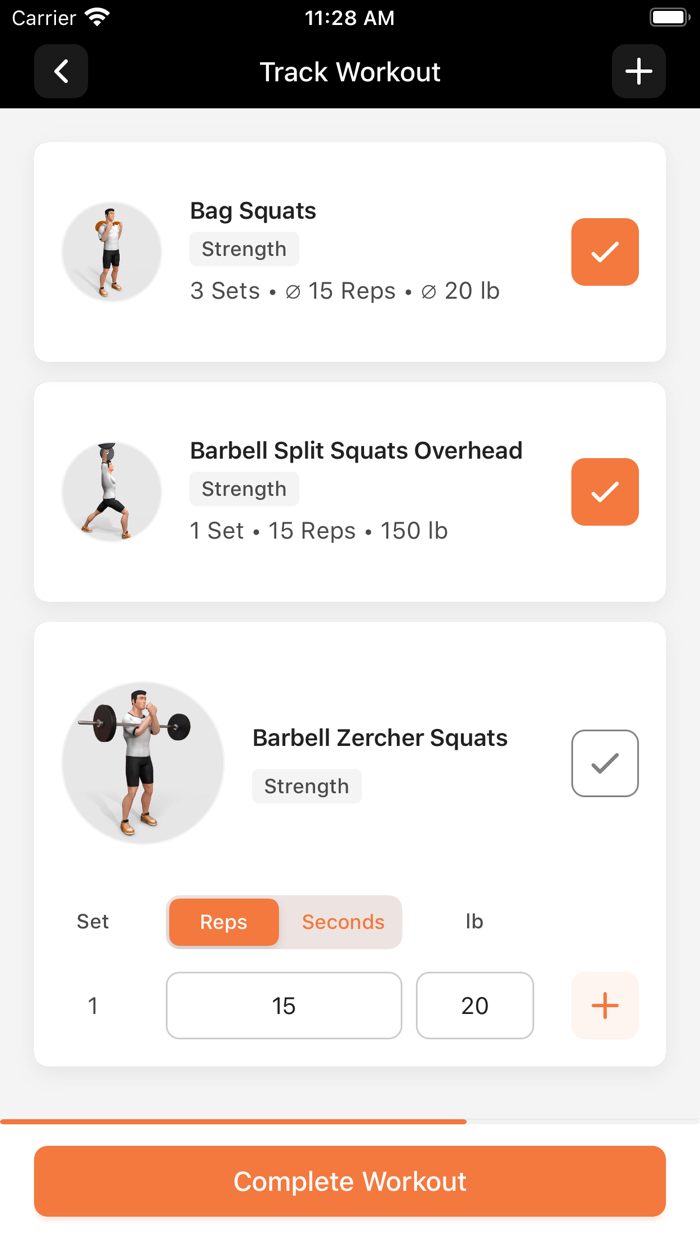This screenshot has width=700, height=1244.
Task: Tap the battery indicator
Action: tap(668, 16)
